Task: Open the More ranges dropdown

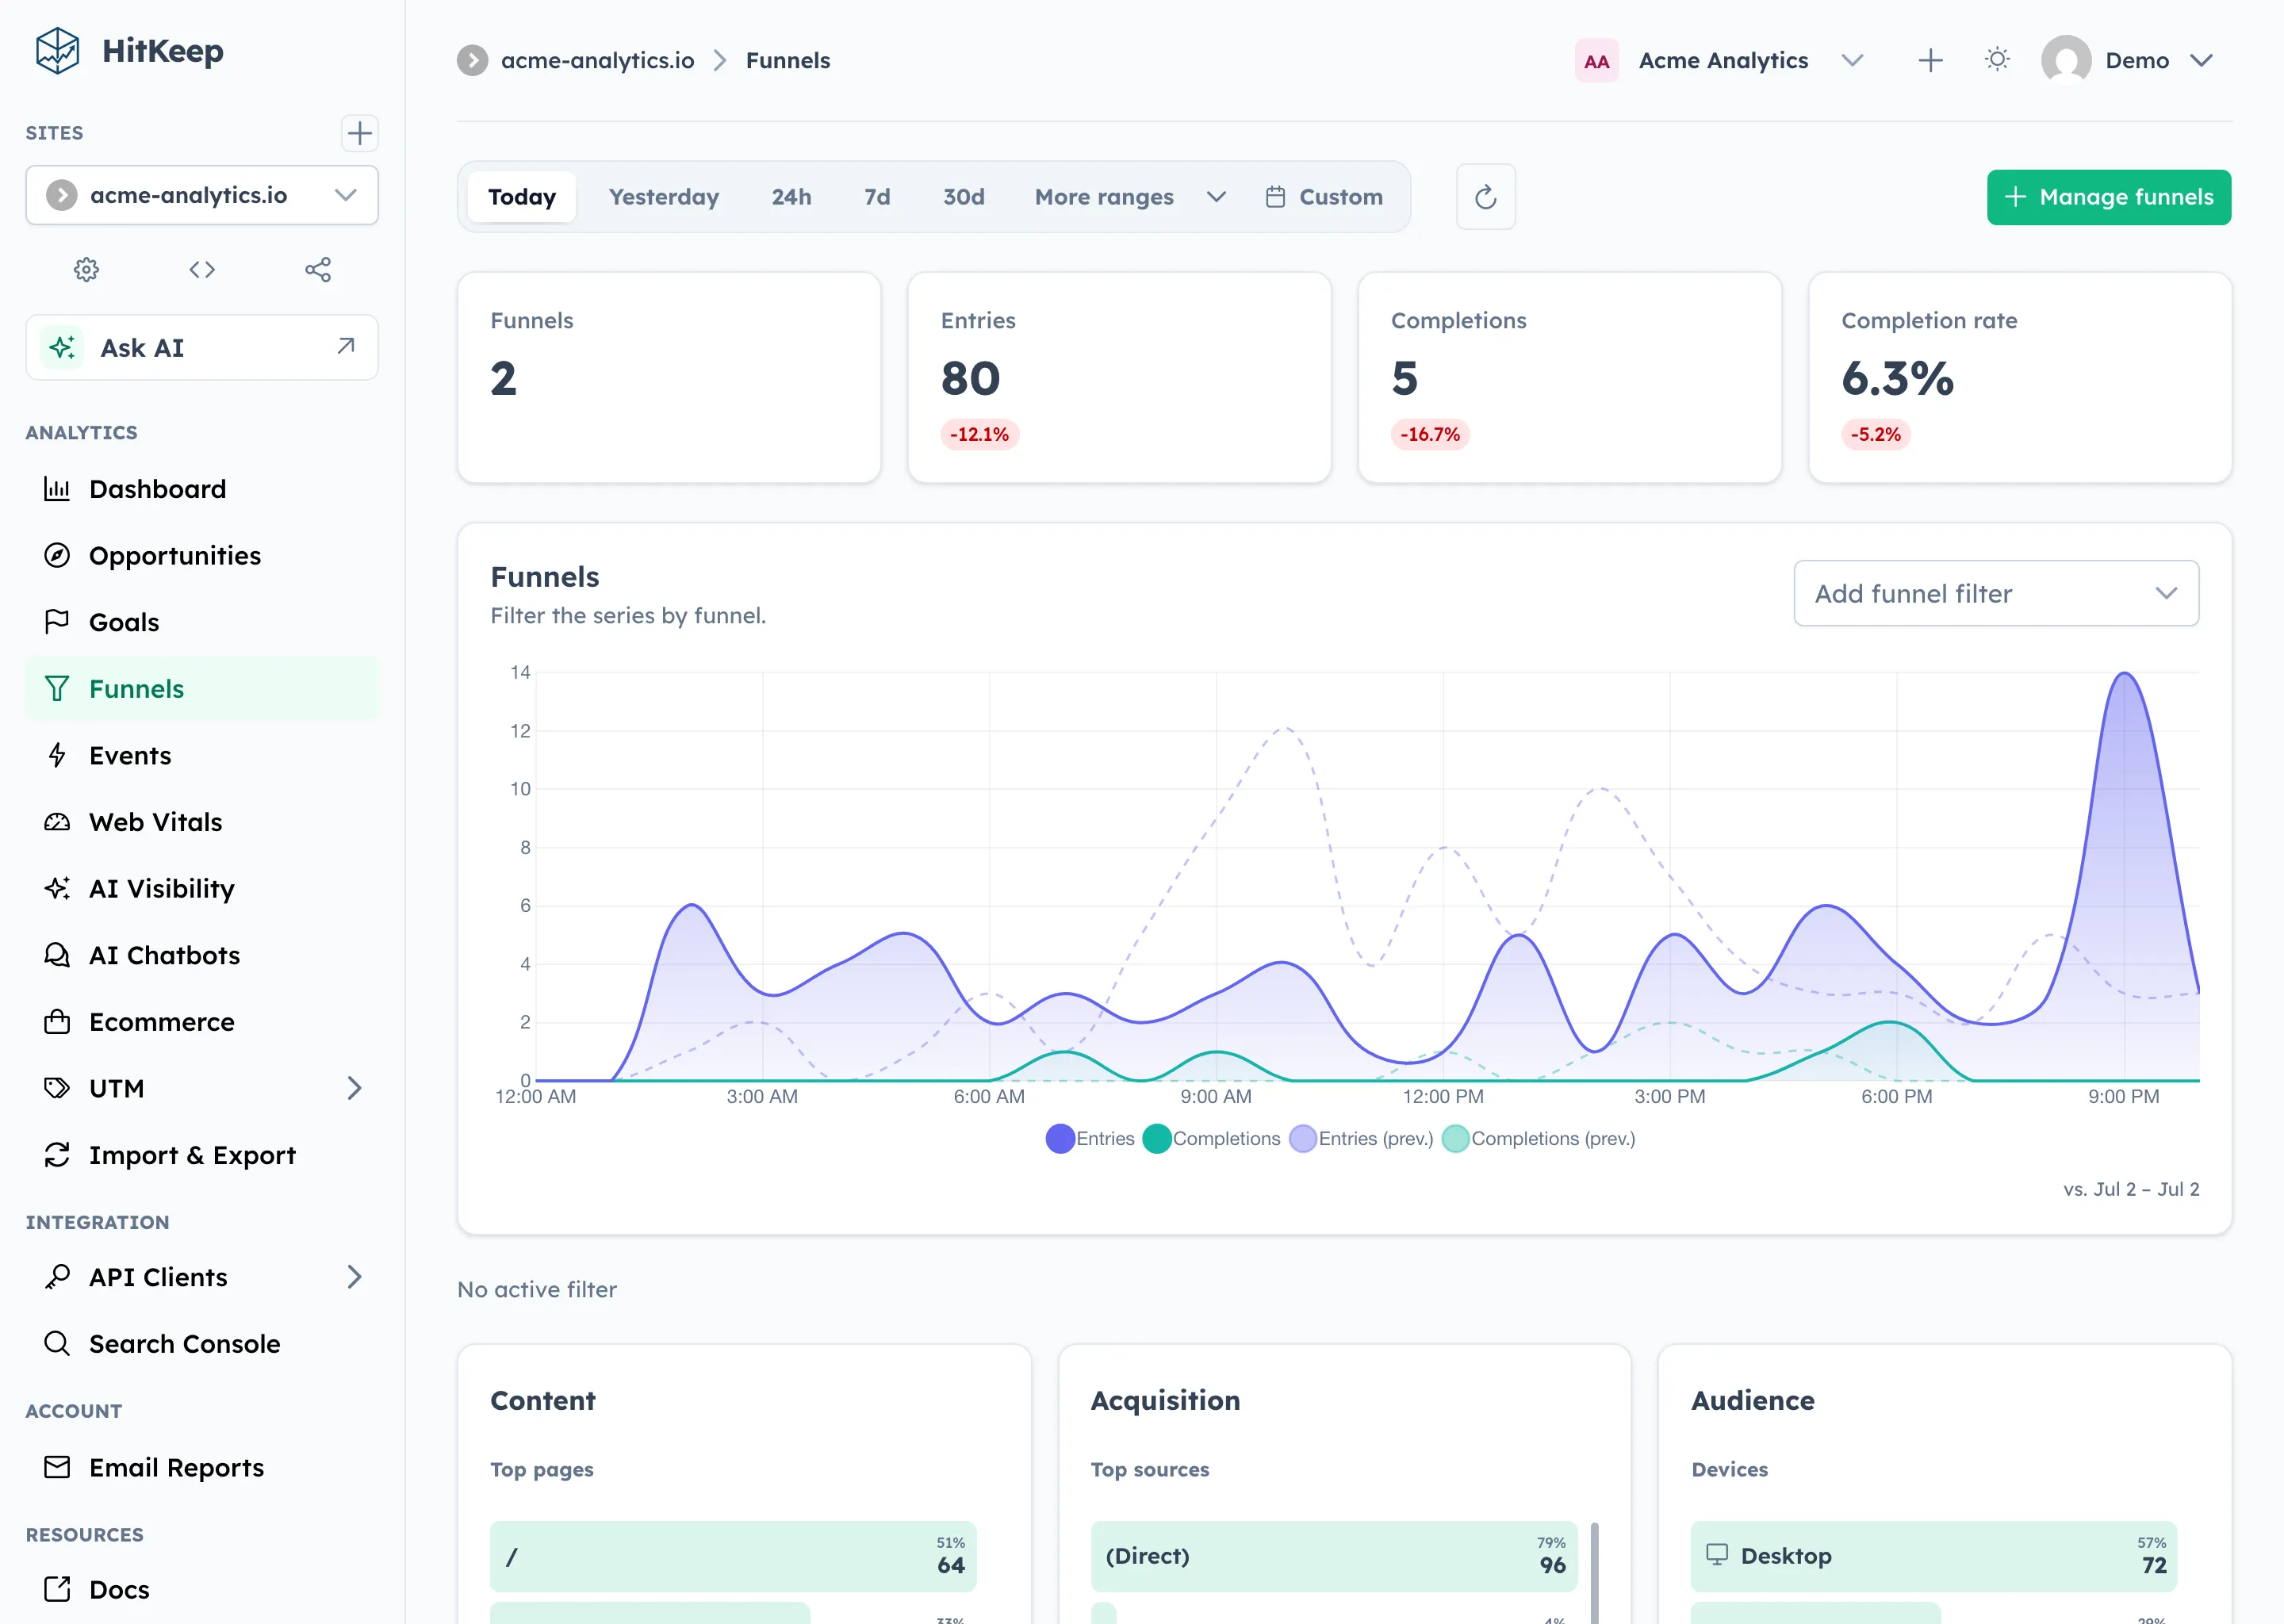Action: point(1129,197)
